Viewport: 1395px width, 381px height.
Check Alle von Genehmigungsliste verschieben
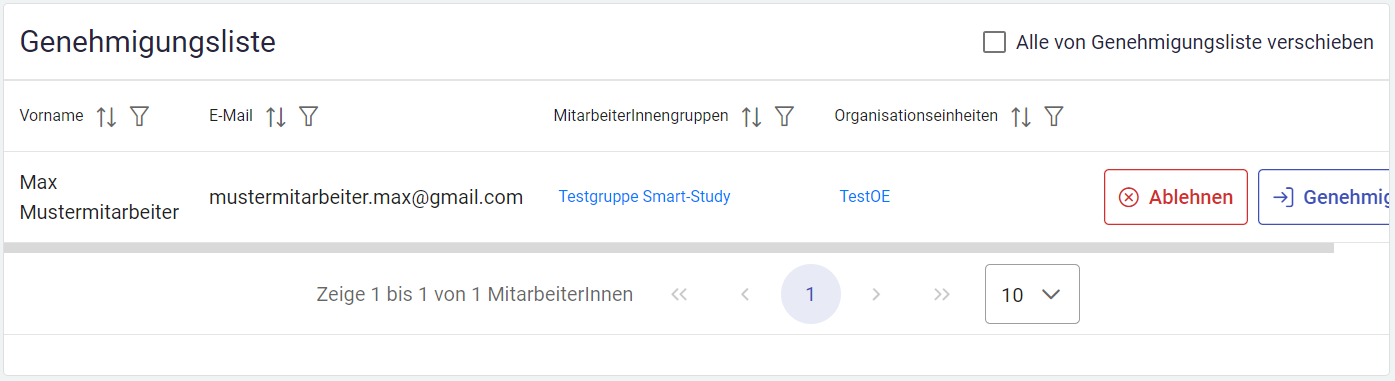click(x=994, y=42)
